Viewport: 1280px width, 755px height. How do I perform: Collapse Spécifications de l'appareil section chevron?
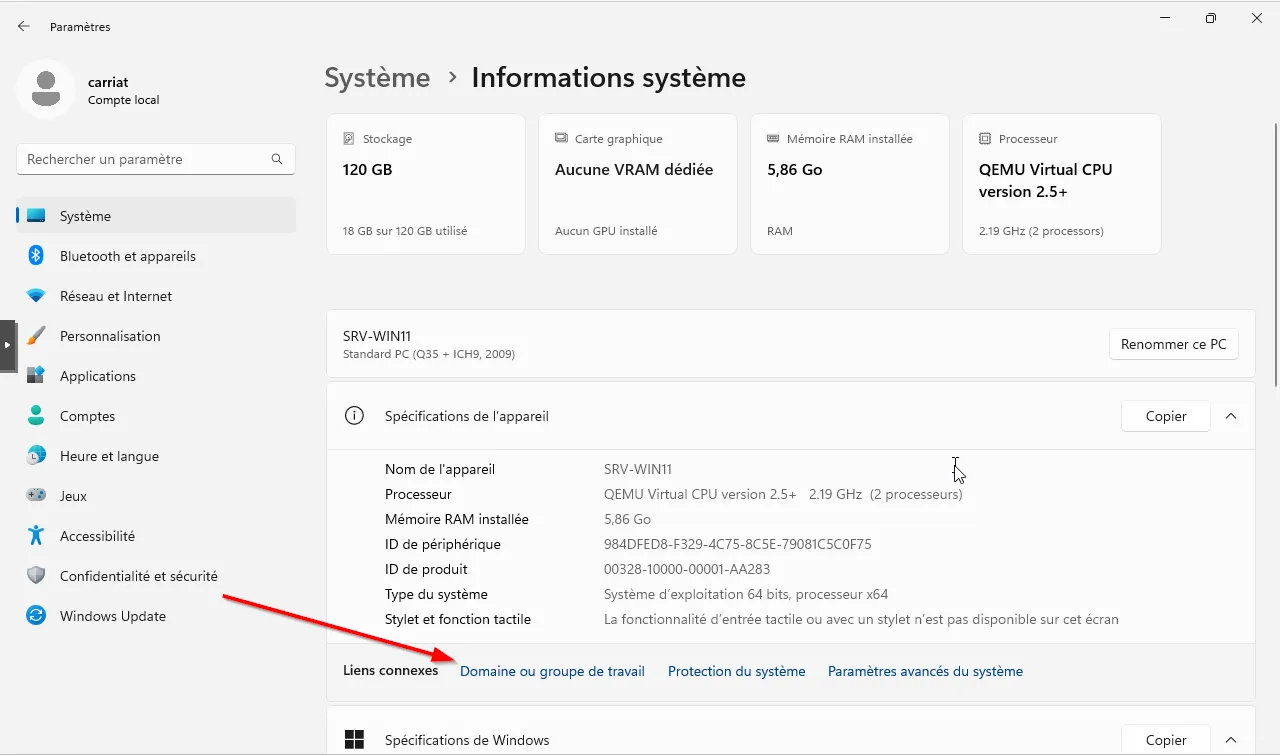tap(1231, 416)
